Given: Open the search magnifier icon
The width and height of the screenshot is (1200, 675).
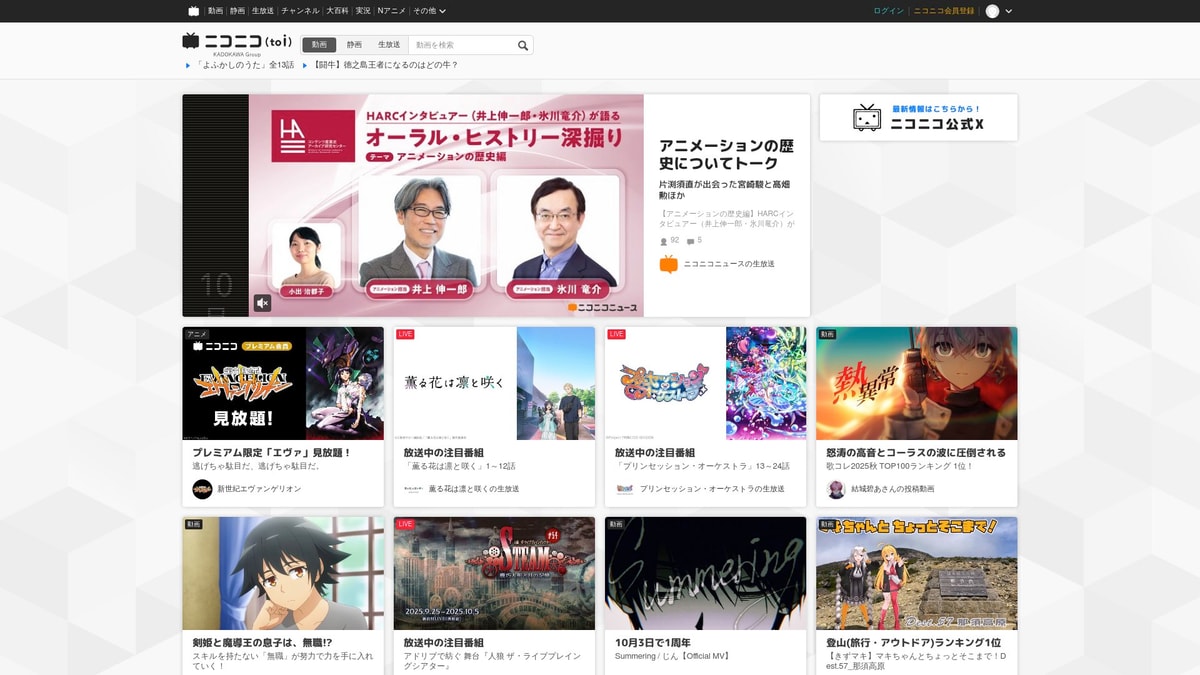Looking at the screenshot, I should tap(522, 44).
